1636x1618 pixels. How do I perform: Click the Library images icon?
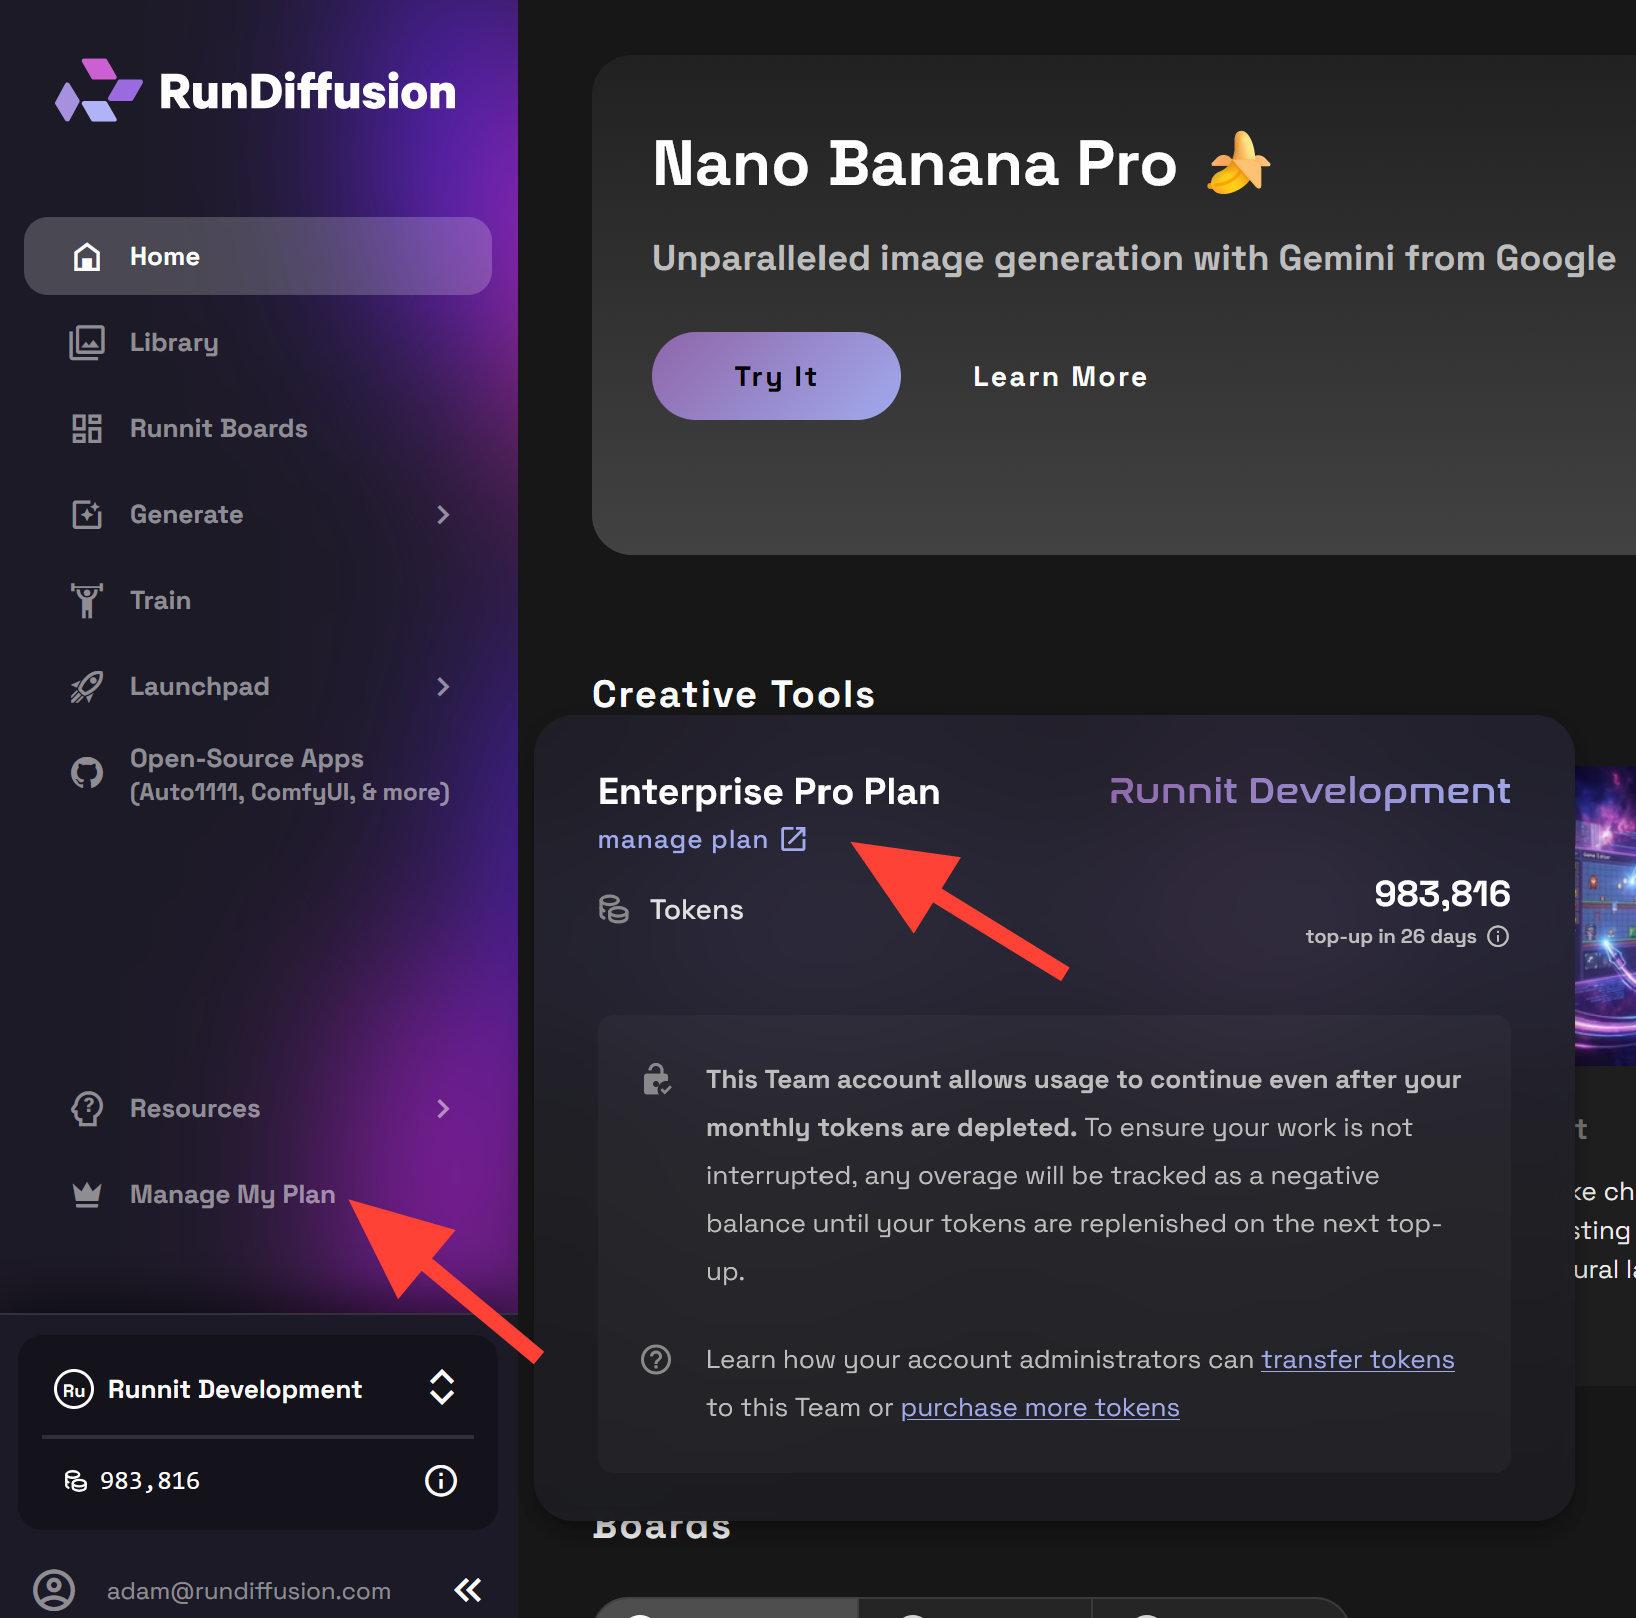point(87,343)
